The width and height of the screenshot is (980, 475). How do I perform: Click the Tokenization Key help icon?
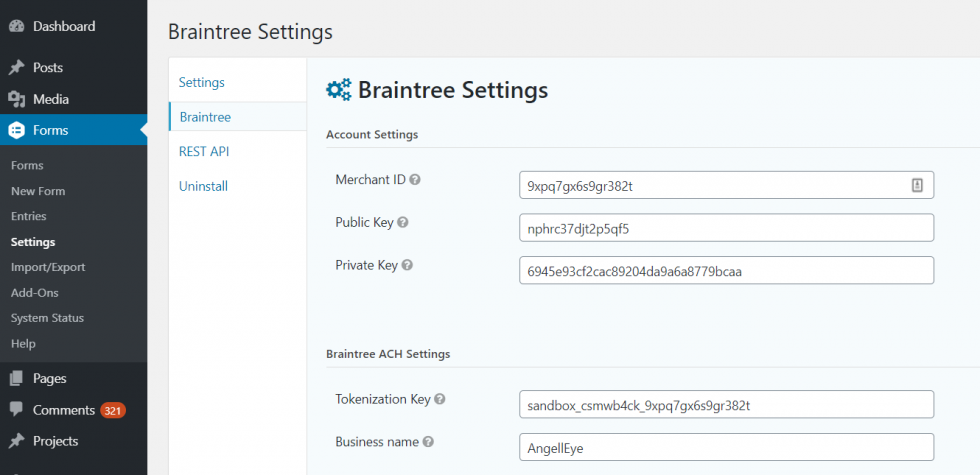(x=440, y=399)
